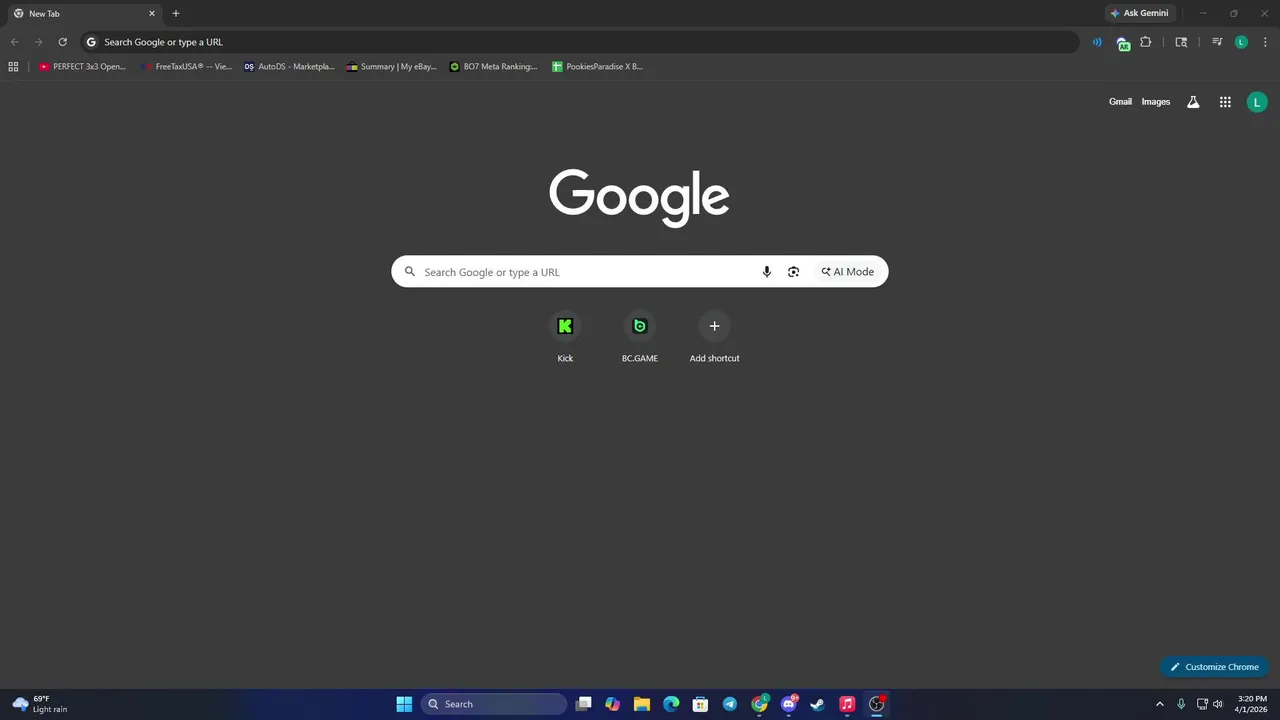Image resolution: width=1280 pixels, height=720 pixels.
Task: Open the Chrome extensions puzzle menu
Action: pyautogui.click(x=1146, y=42)
